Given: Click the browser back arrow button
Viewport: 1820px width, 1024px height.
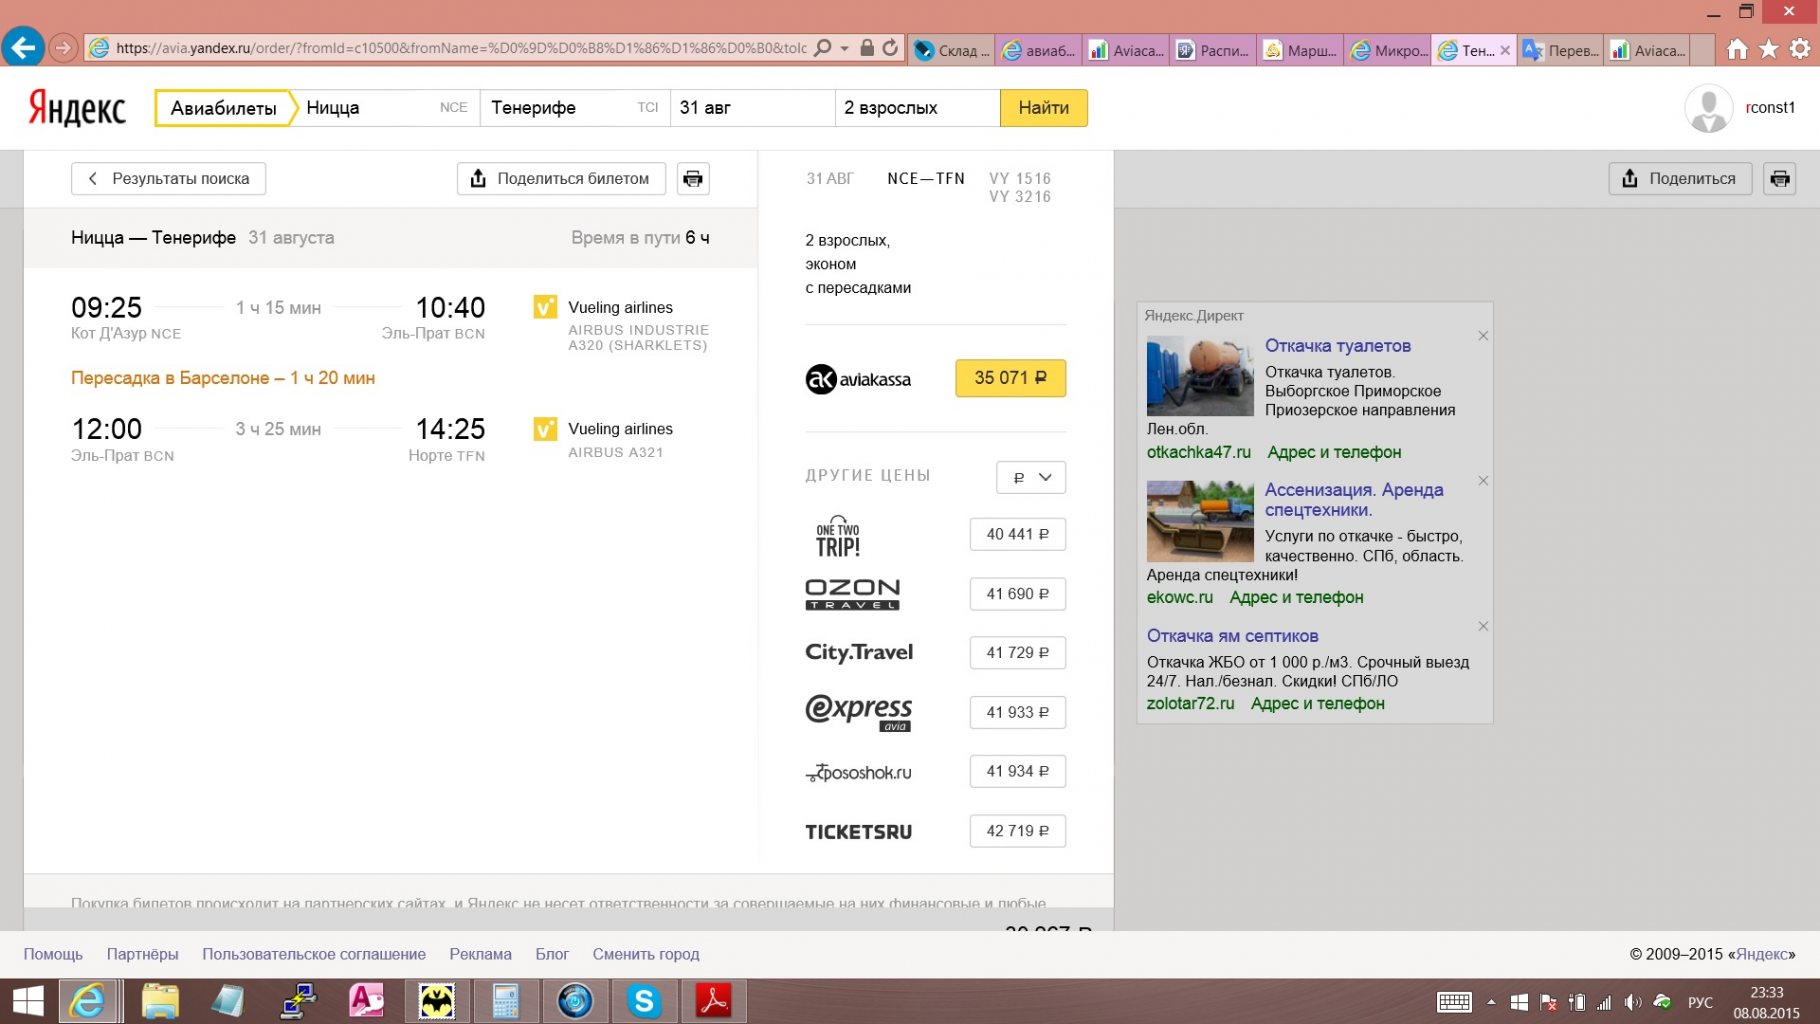Looking at the screenshot, I should 22,47.
